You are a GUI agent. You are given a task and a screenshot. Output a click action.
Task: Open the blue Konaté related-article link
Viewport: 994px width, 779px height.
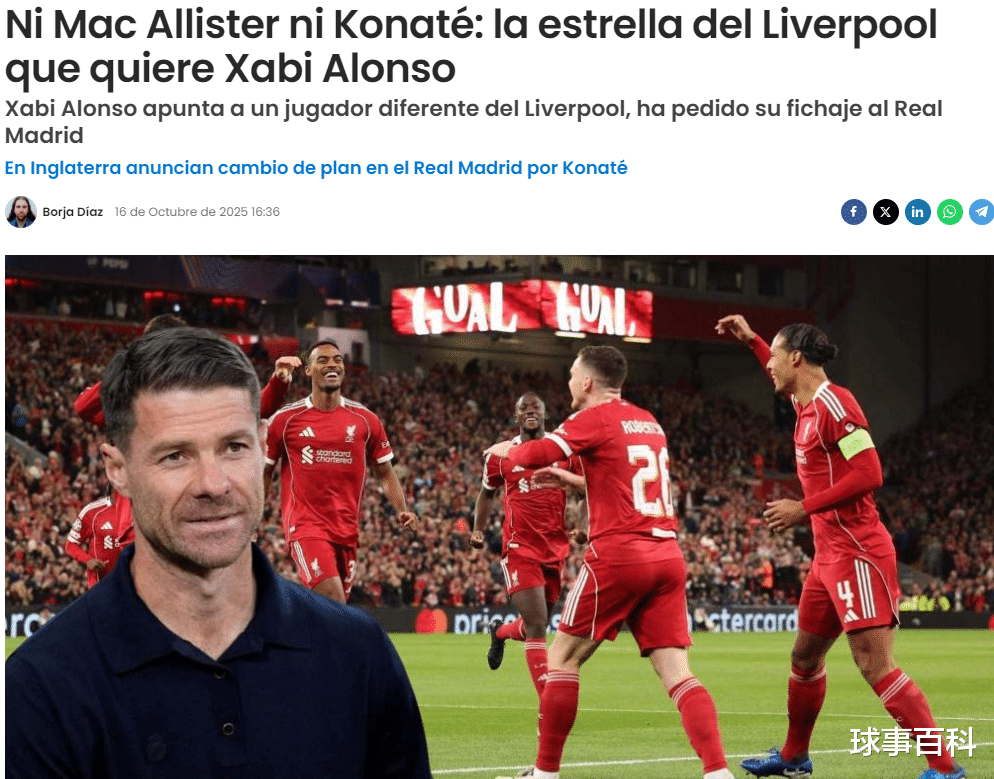click(x=316, y=168)
